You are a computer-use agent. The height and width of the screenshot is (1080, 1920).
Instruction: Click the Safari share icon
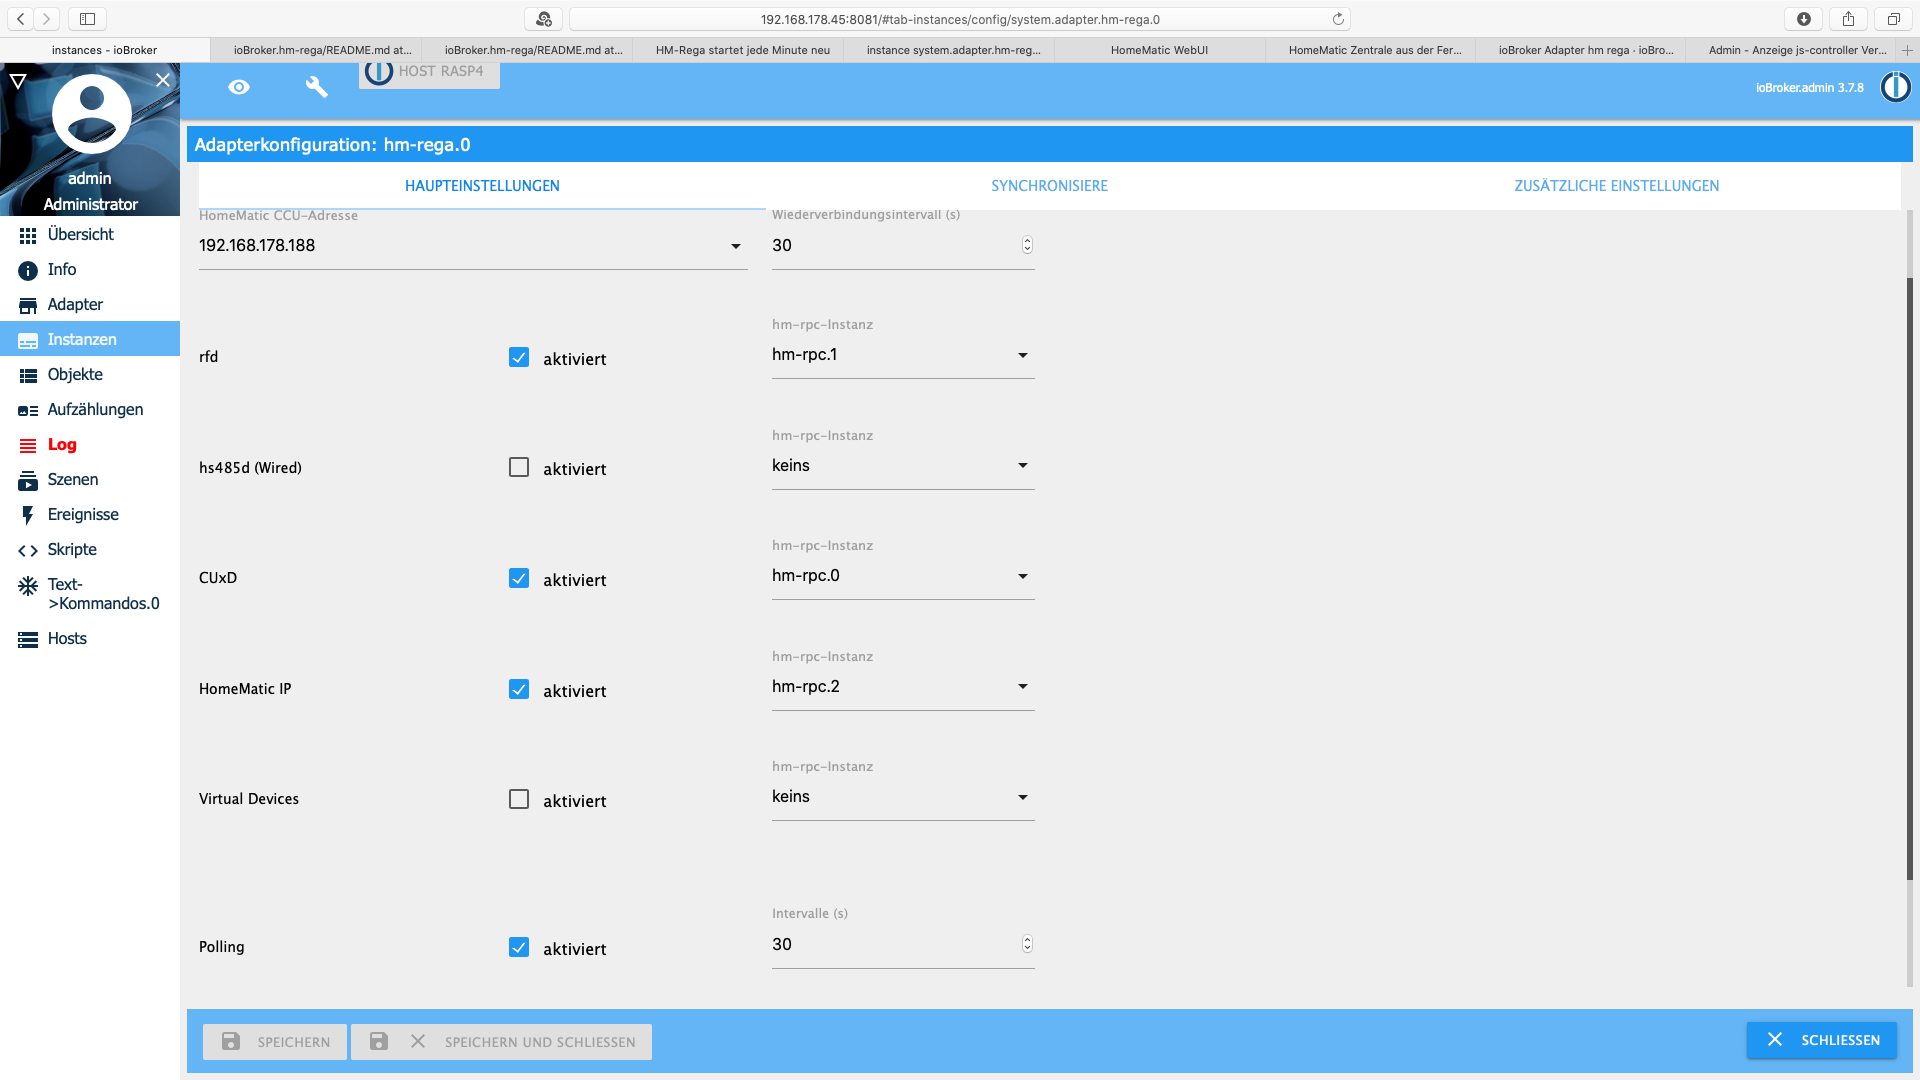click(1848, 19)
